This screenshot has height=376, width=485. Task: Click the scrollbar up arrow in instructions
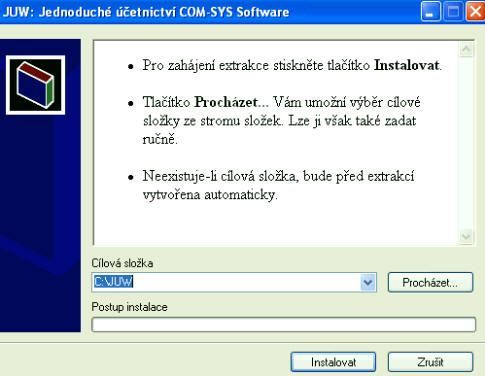coord(466,49)
